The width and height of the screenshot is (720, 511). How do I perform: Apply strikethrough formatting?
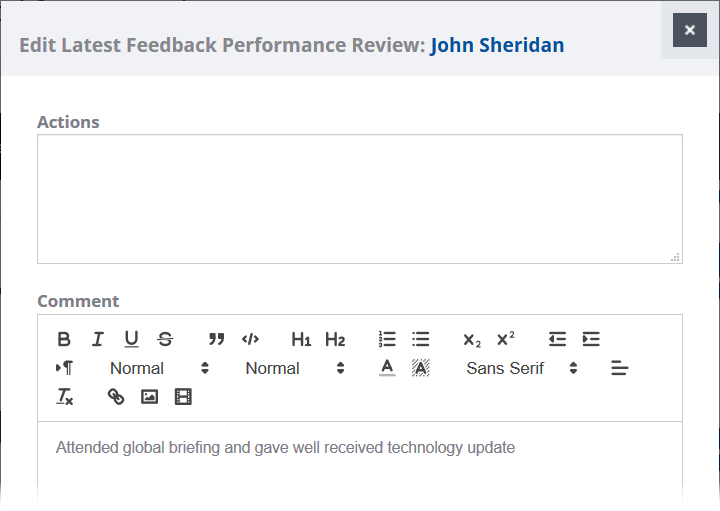(x=165, y=339)
